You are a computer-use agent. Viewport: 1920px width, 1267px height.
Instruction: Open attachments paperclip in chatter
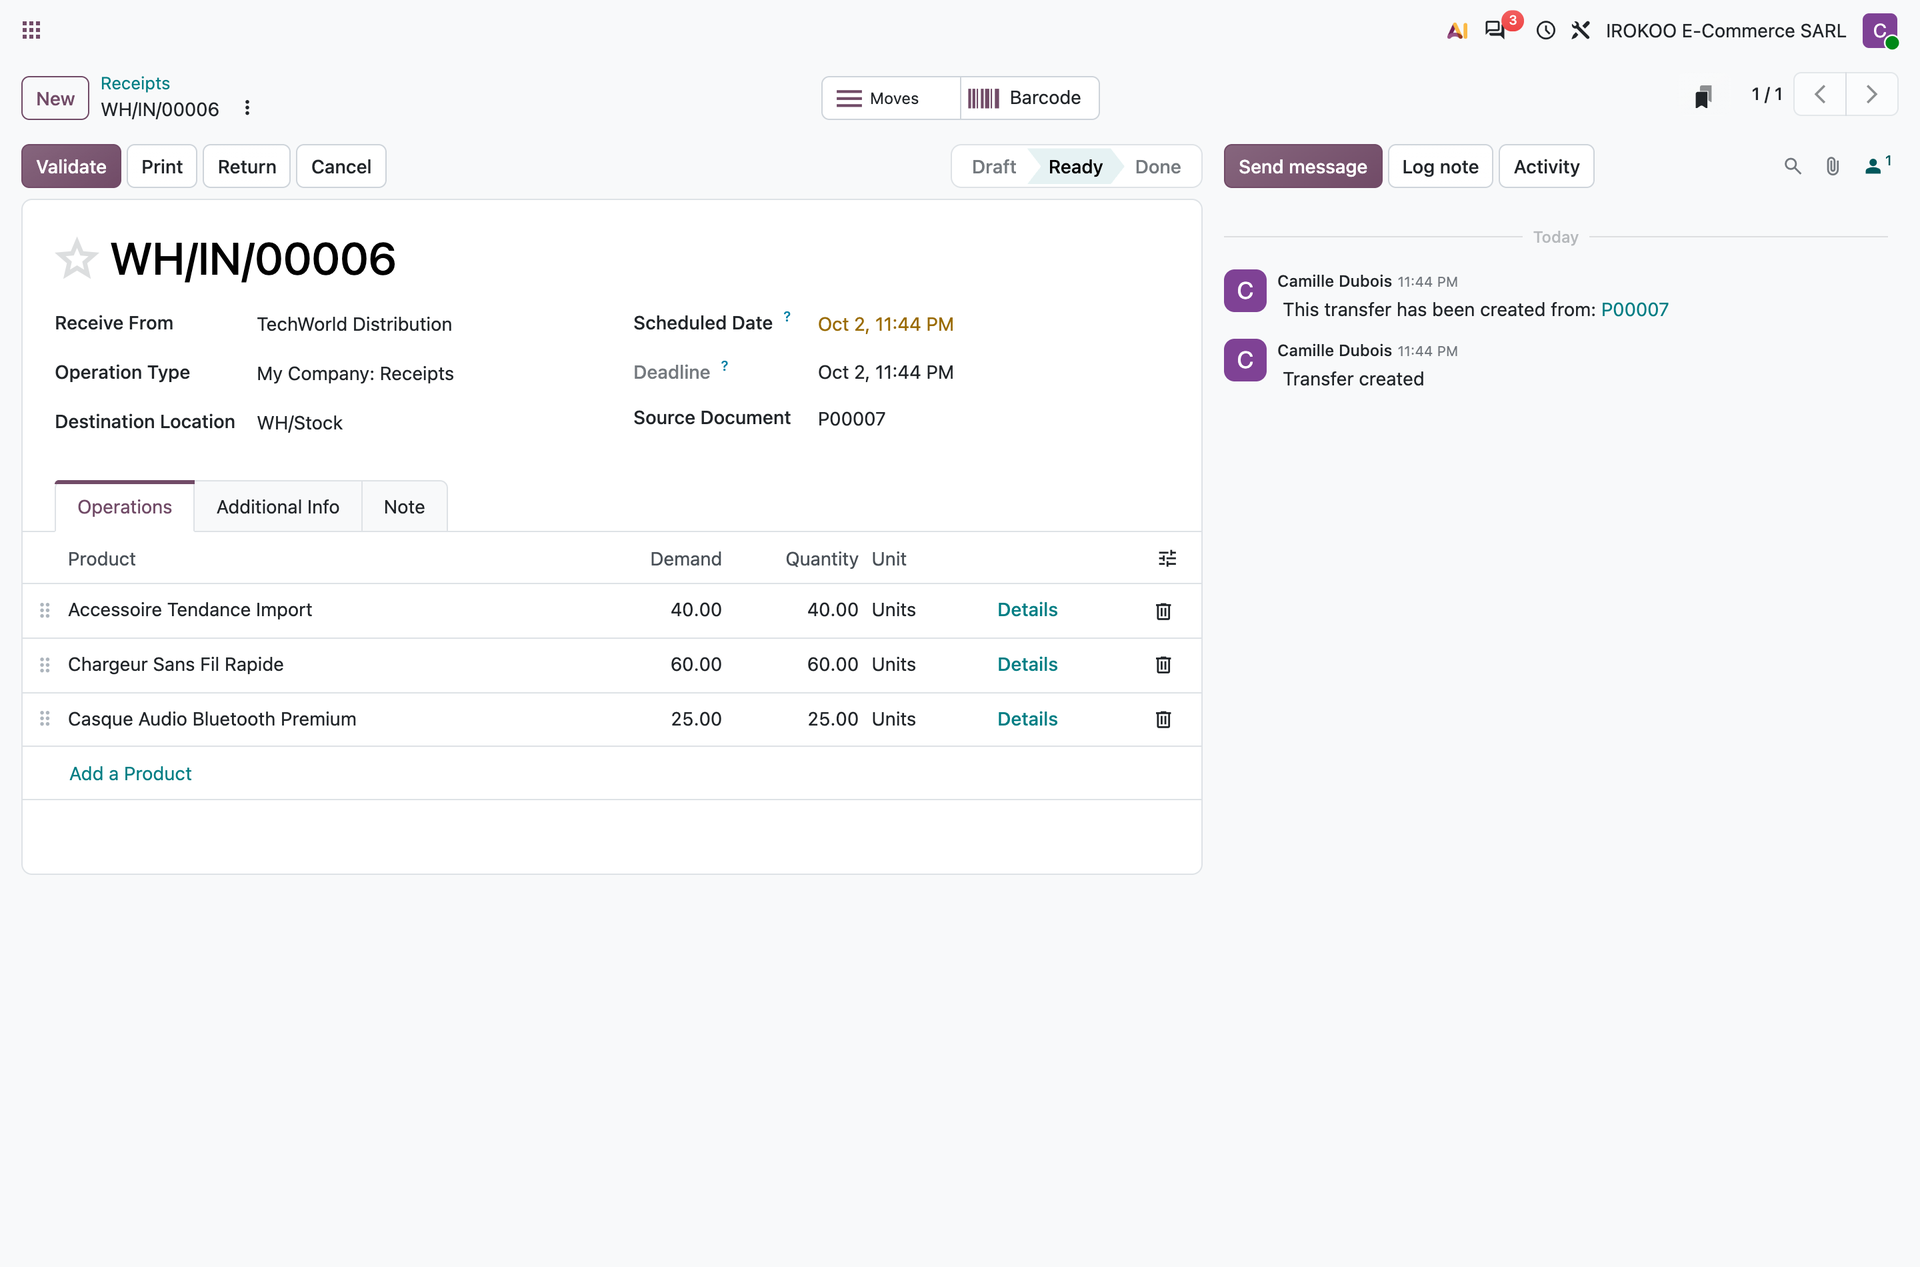click(1832, 166)
